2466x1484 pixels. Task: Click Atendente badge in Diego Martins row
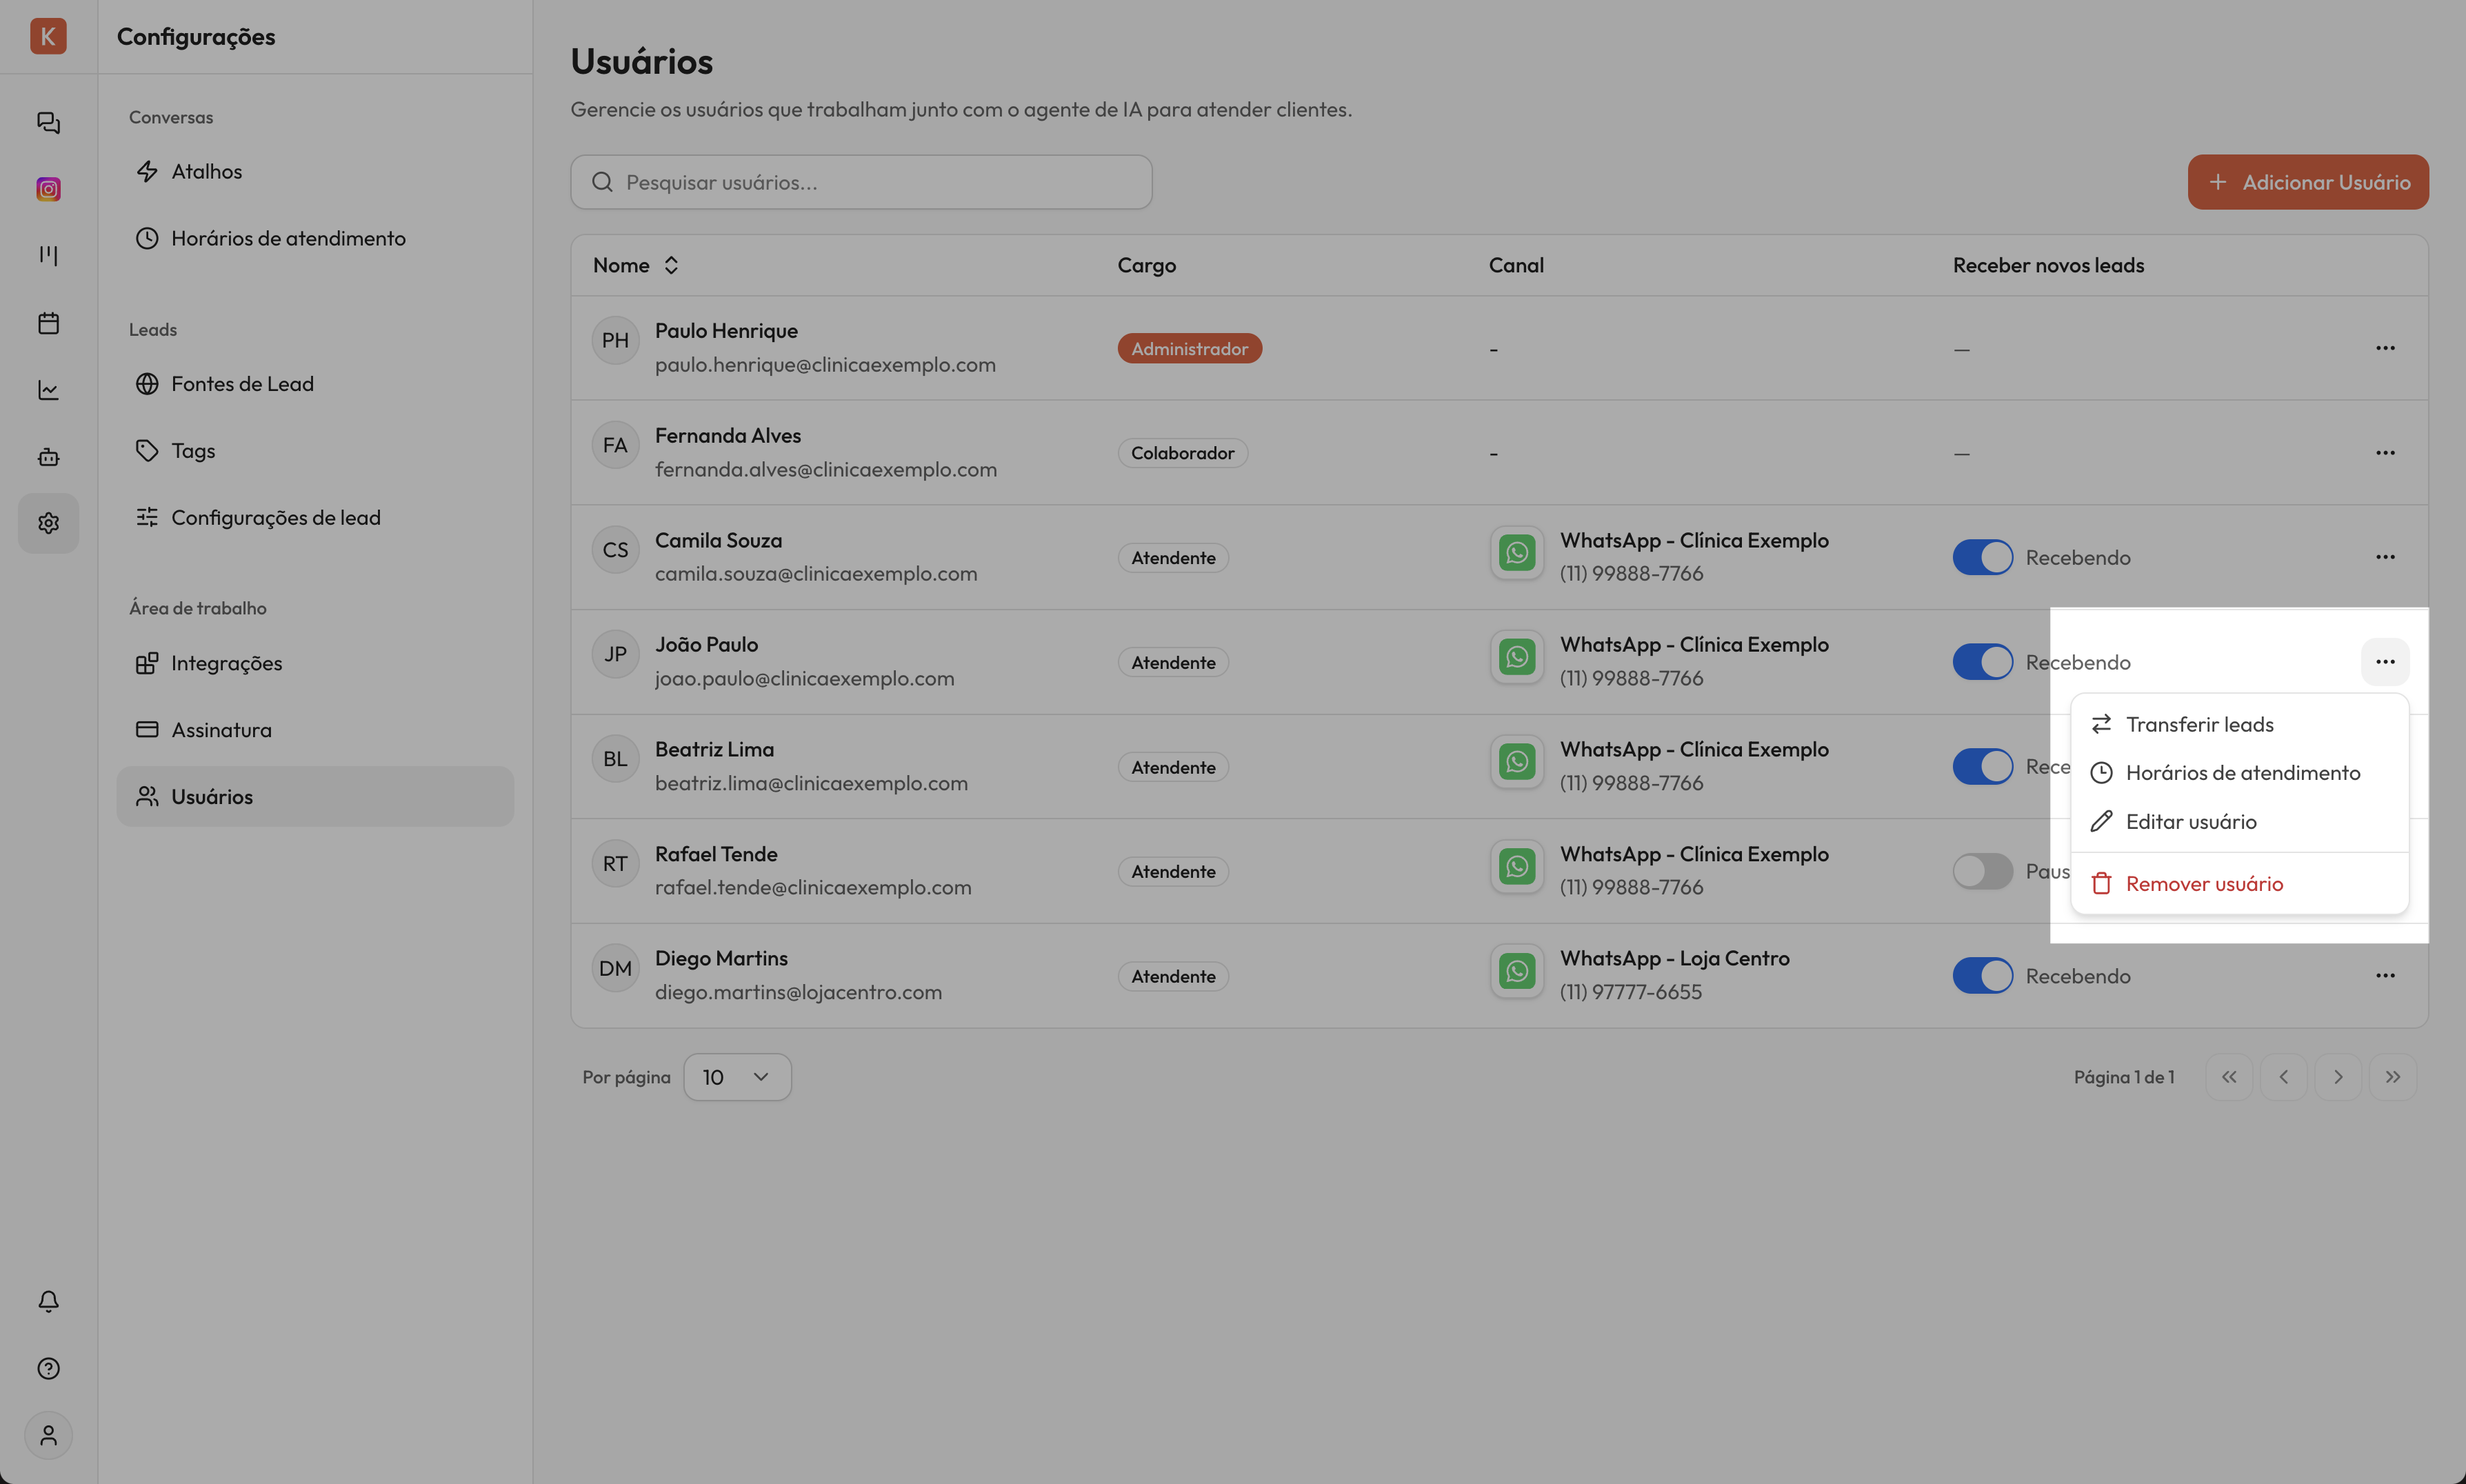coord(1173,976)
